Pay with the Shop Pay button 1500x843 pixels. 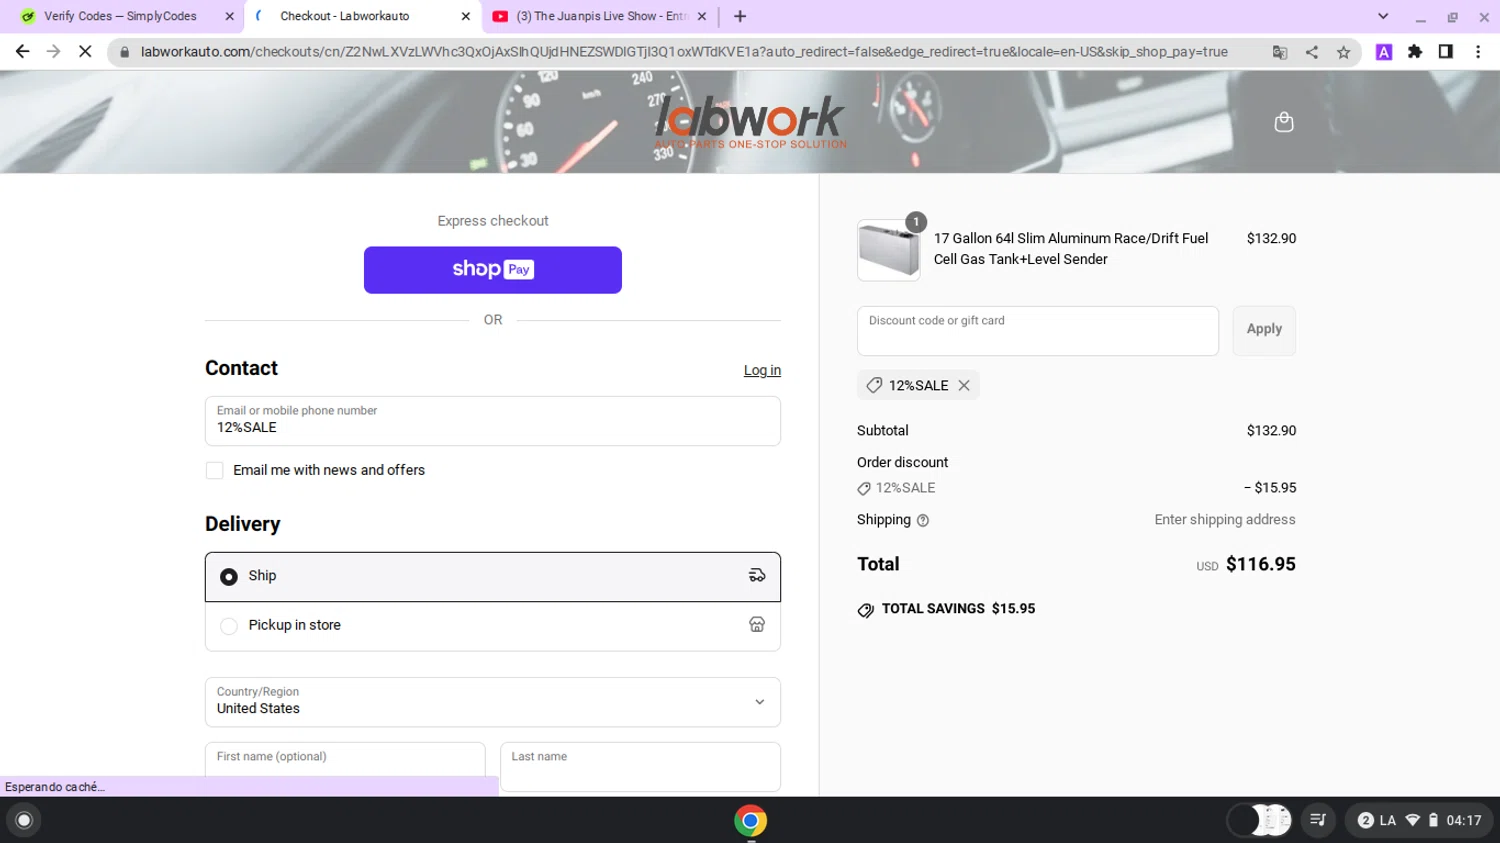[493, 270]
